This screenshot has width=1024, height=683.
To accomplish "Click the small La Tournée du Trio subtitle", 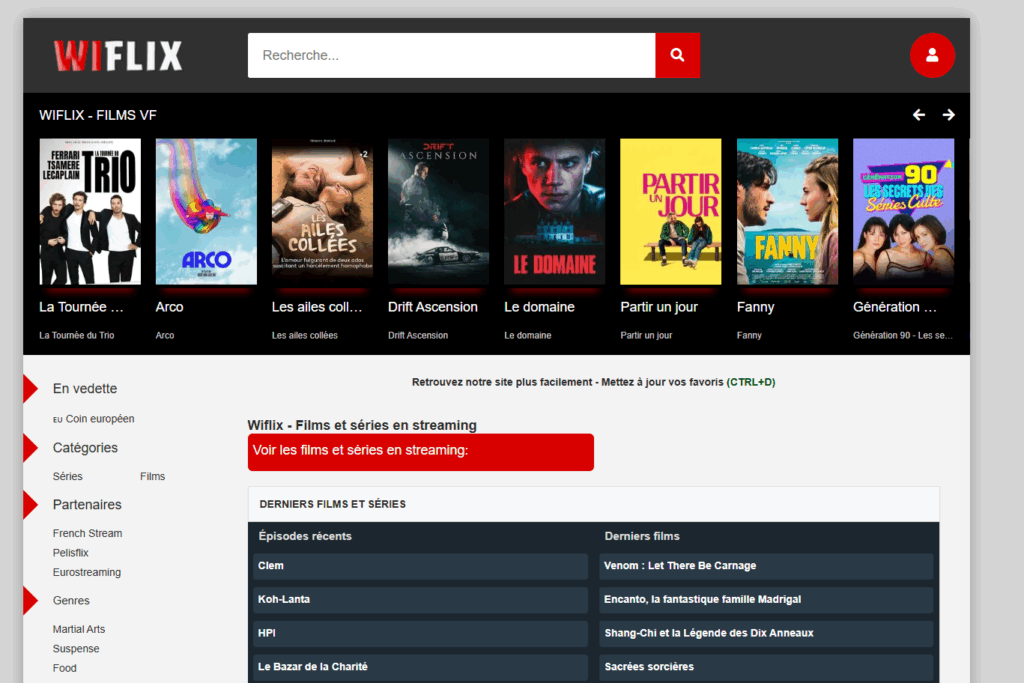I will (76, 336).
